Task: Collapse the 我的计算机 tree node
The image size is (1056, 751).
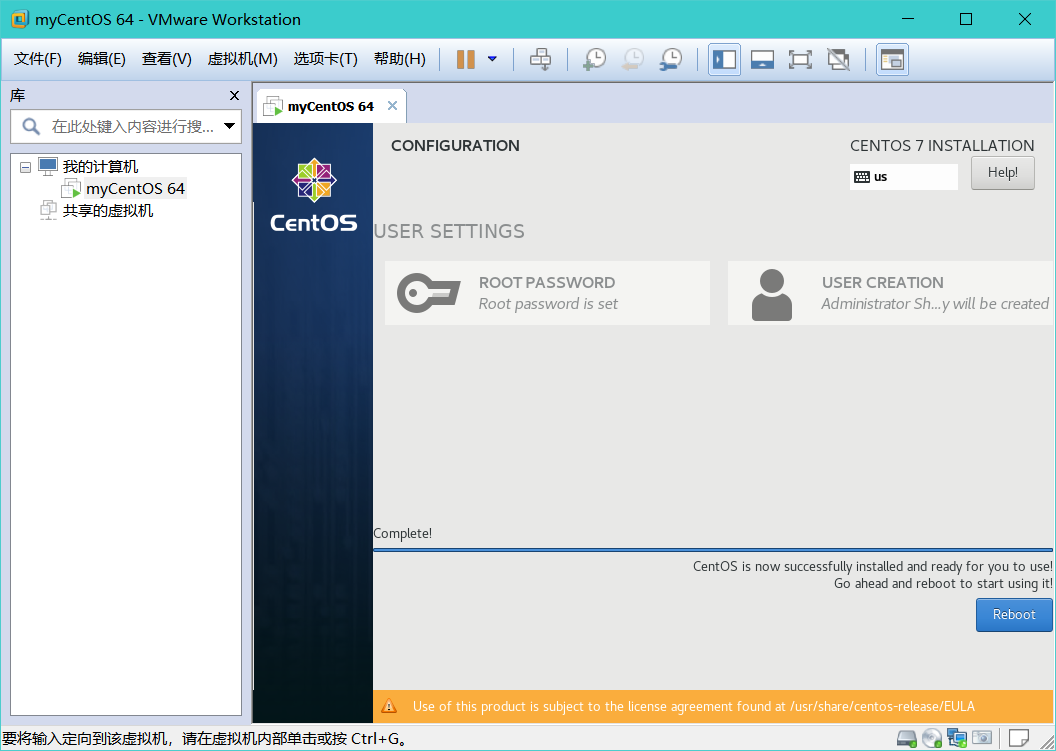Action: pyautogui.click(x=26, y=167)
